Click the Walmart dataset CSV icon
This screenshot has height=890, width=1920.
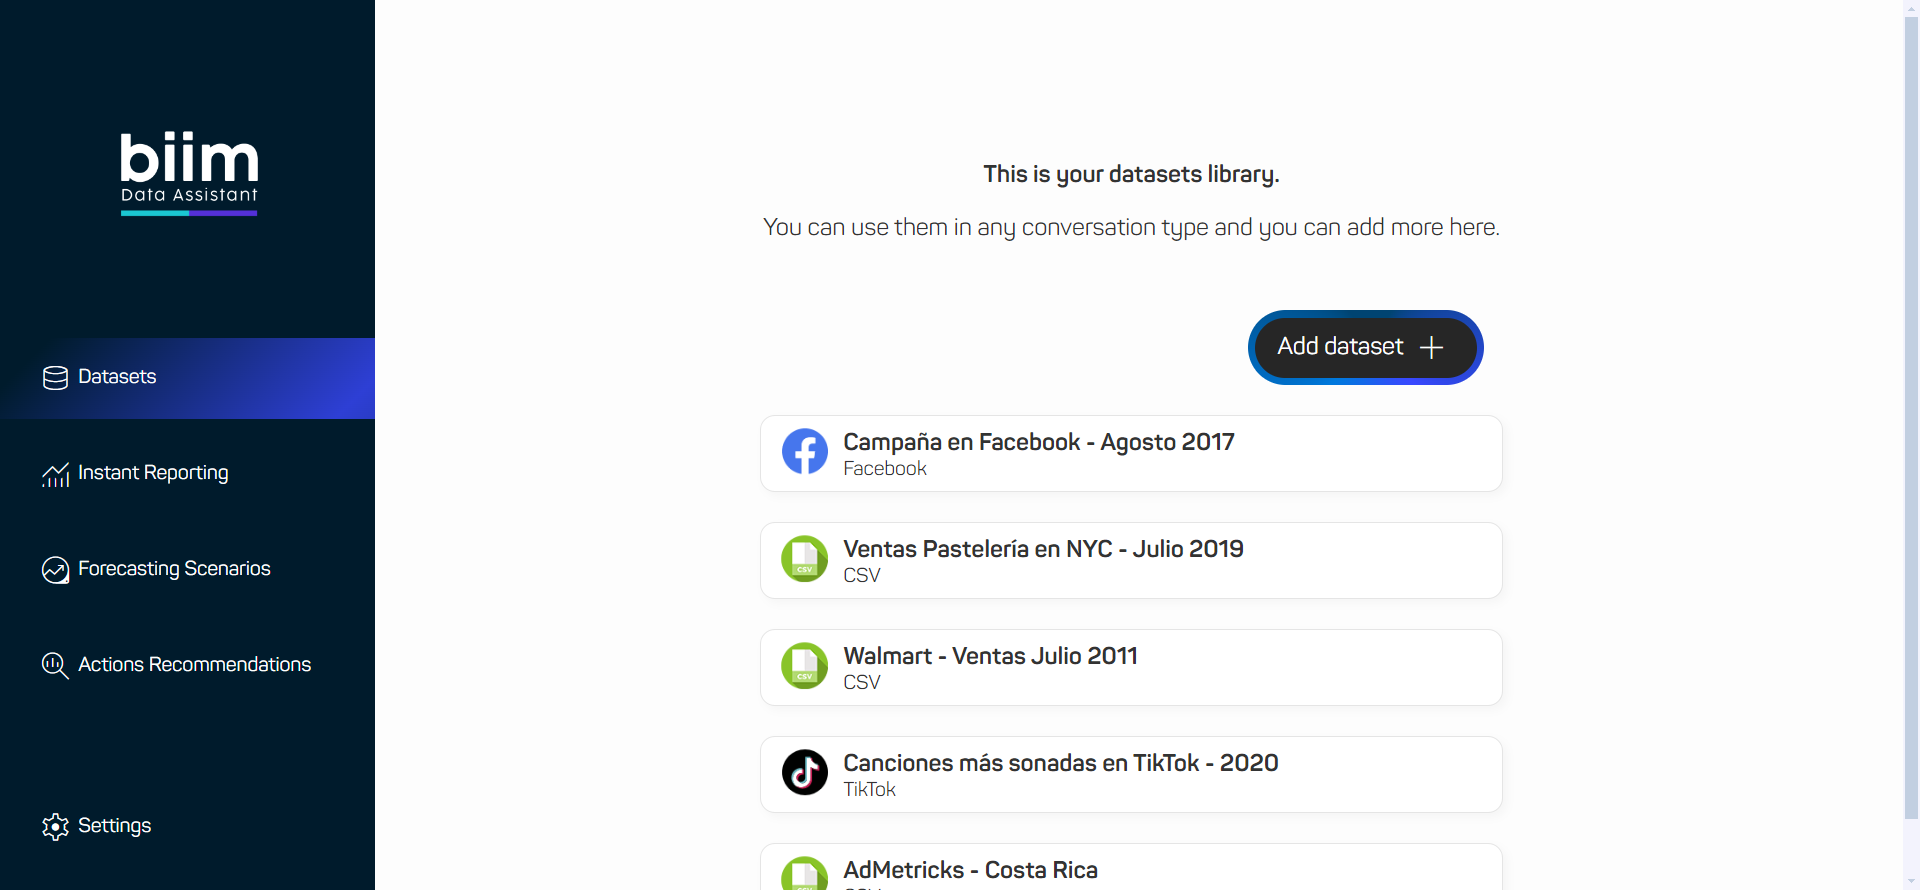click(x=804, y=666)
